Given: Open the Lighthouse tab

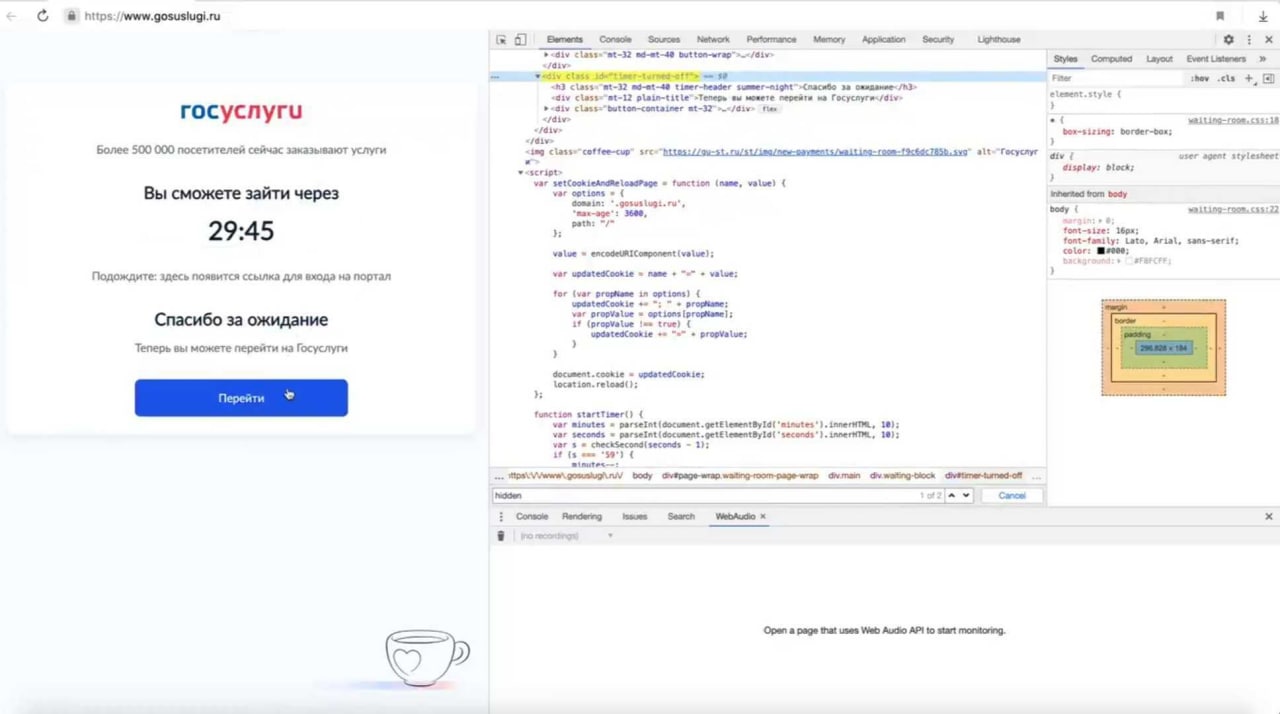Looking at the screenshot, I should (x=999, y=40).
